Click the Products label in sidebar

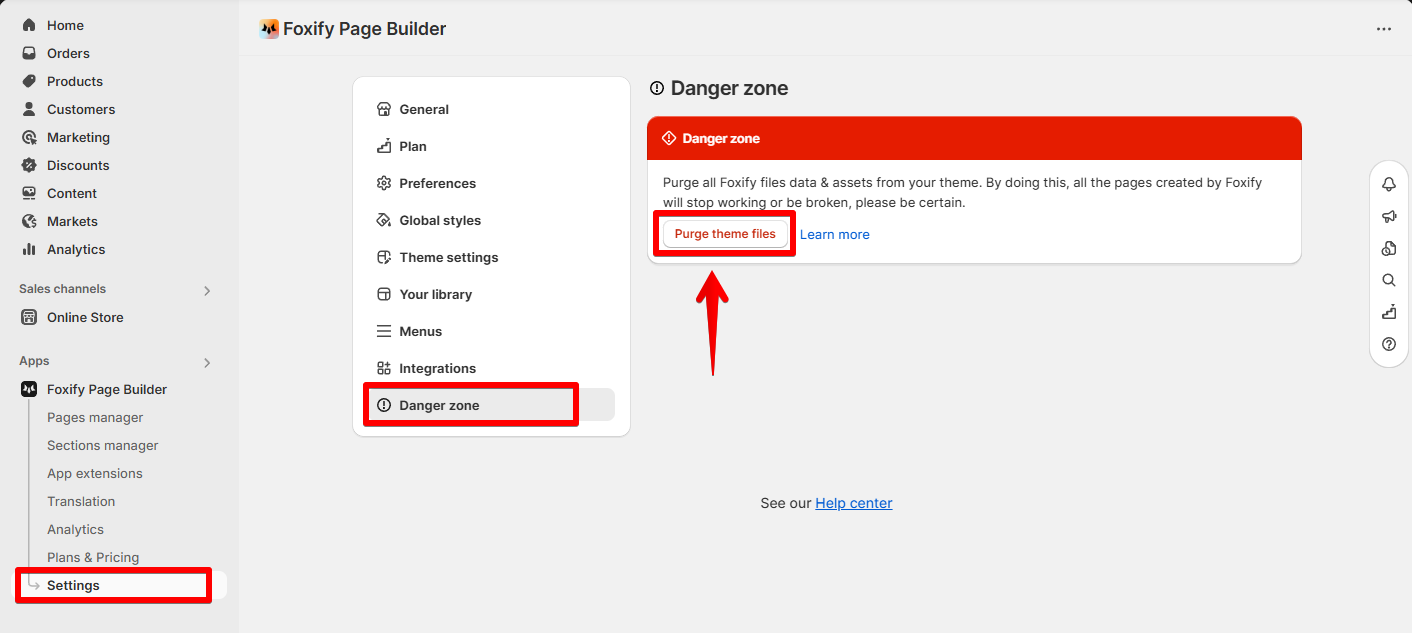[x=75, y=81]
